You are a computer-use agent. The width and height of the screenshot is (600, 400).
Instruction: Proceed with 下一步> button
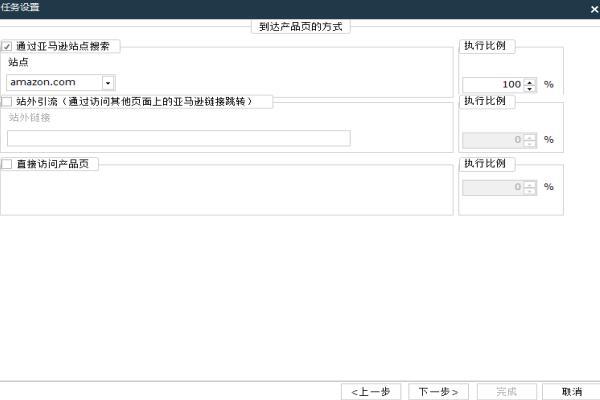[x=438, y=392]
